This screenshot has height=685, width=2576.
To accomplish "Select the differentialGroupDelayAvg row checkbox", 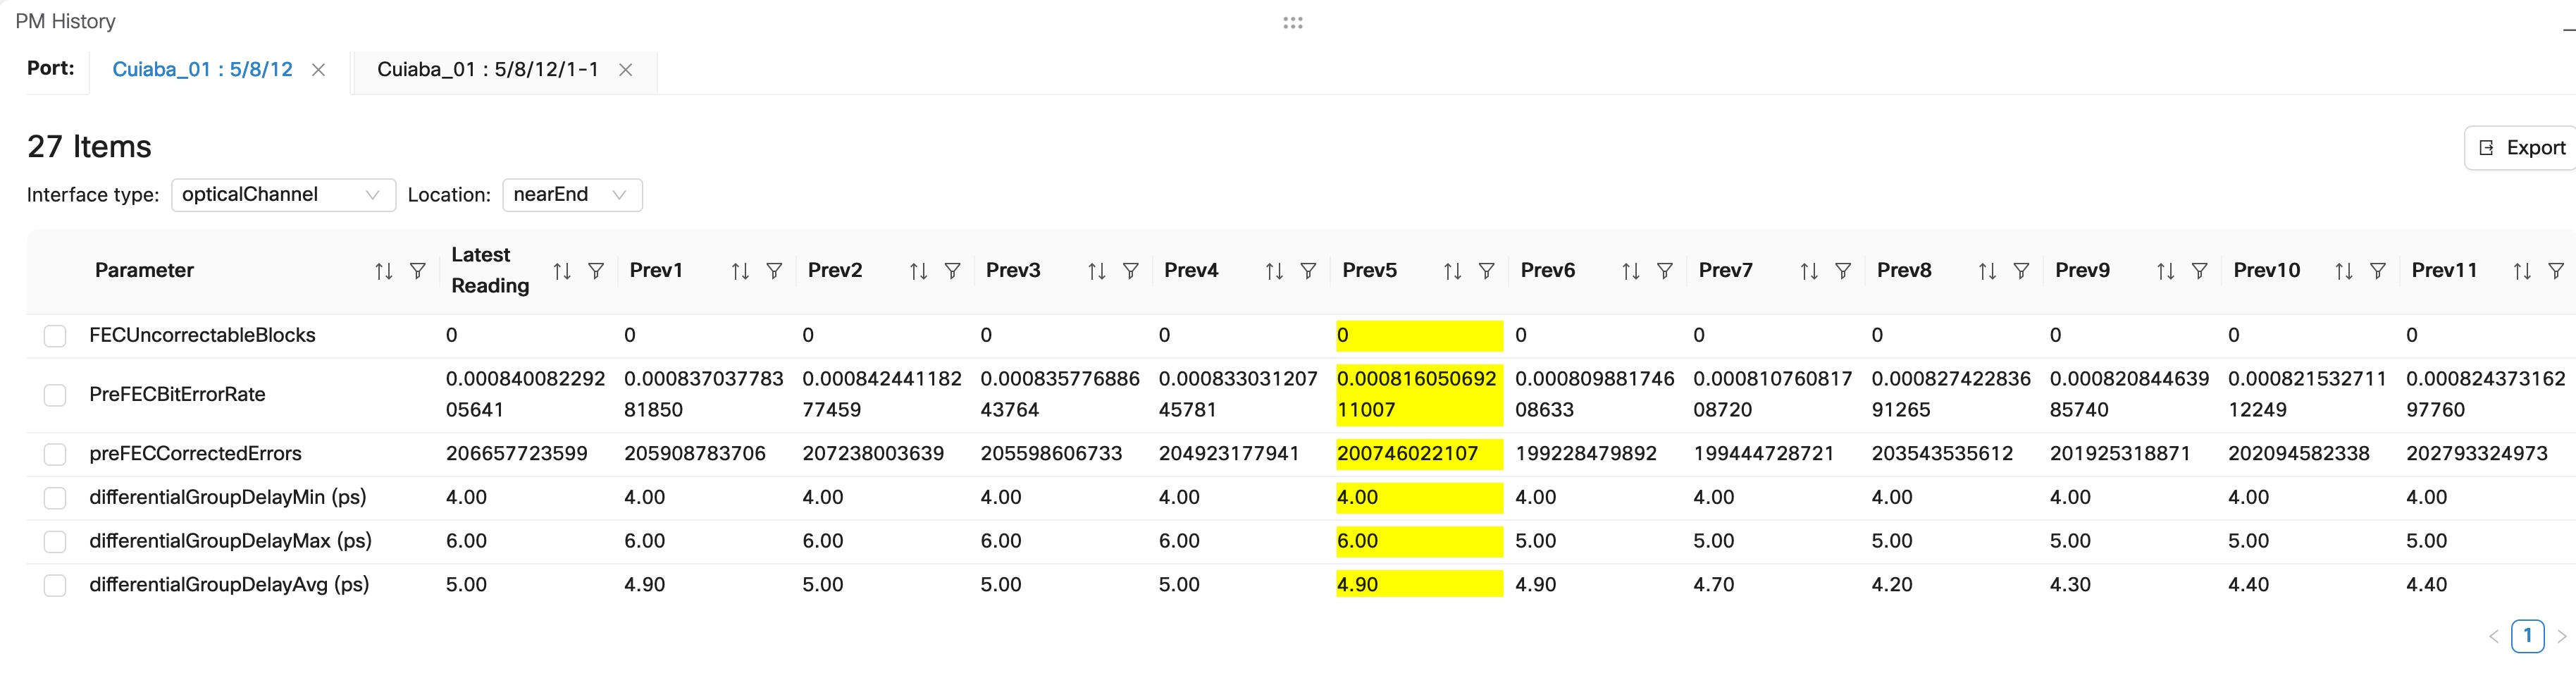I will point(55,584).
